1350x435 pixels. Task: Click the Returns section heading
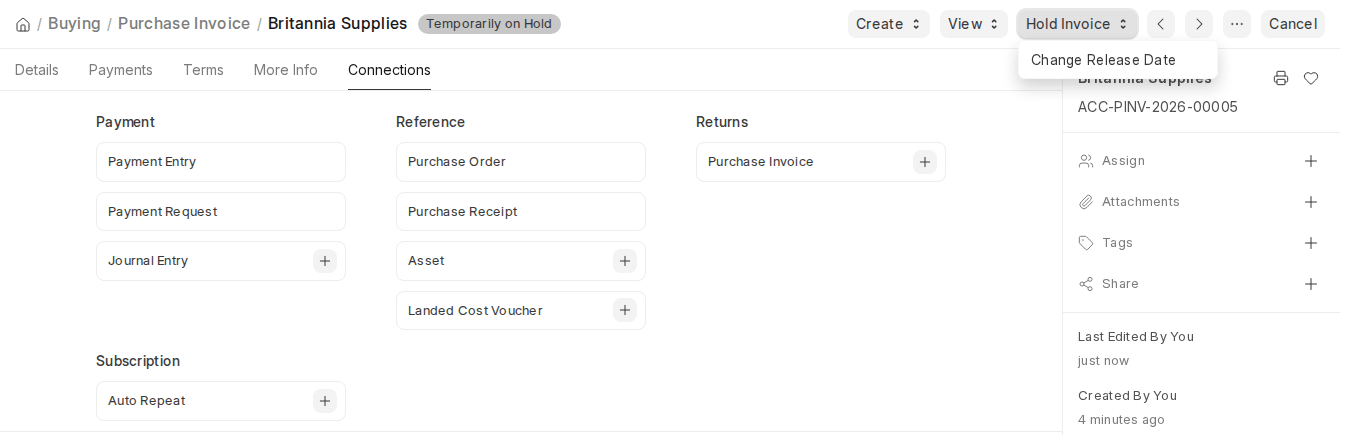pyautogui.click(x=722, y=122)
